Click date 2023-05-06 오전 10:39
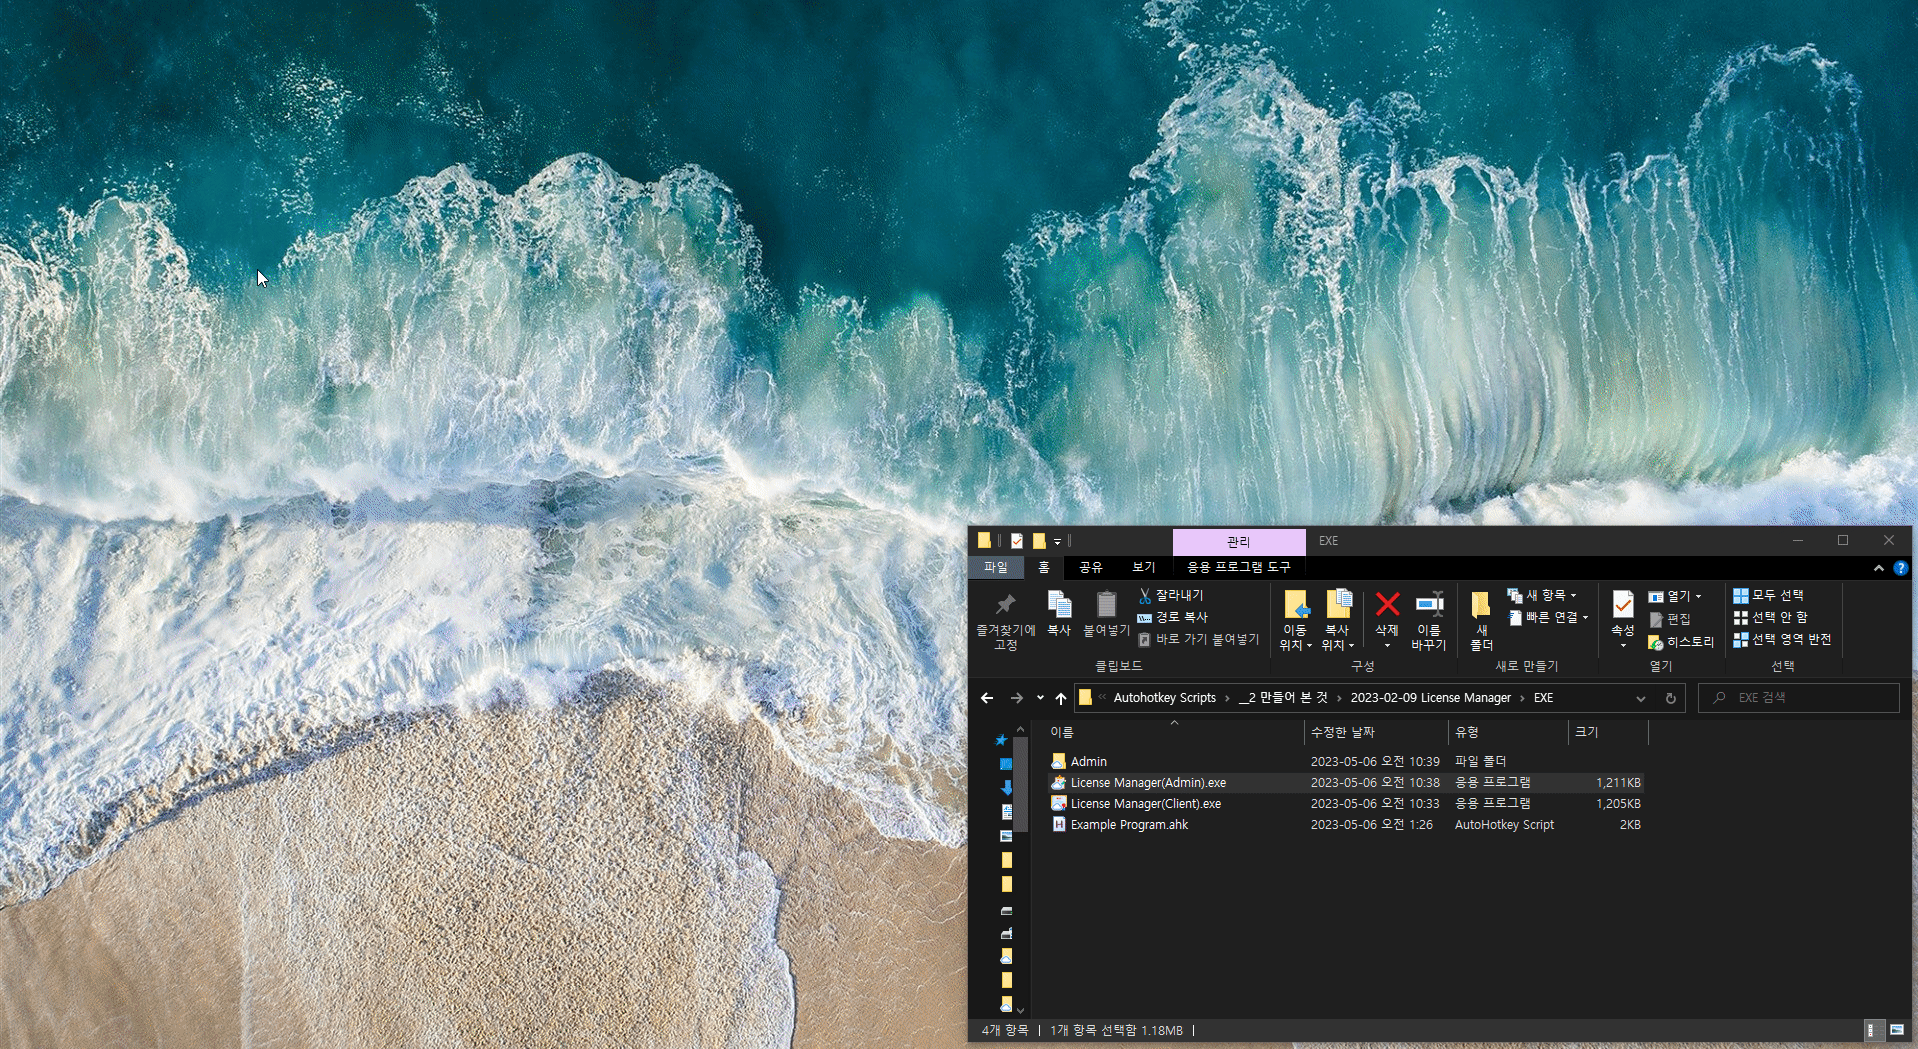 pyautogui.click(x=1375, y=762)
